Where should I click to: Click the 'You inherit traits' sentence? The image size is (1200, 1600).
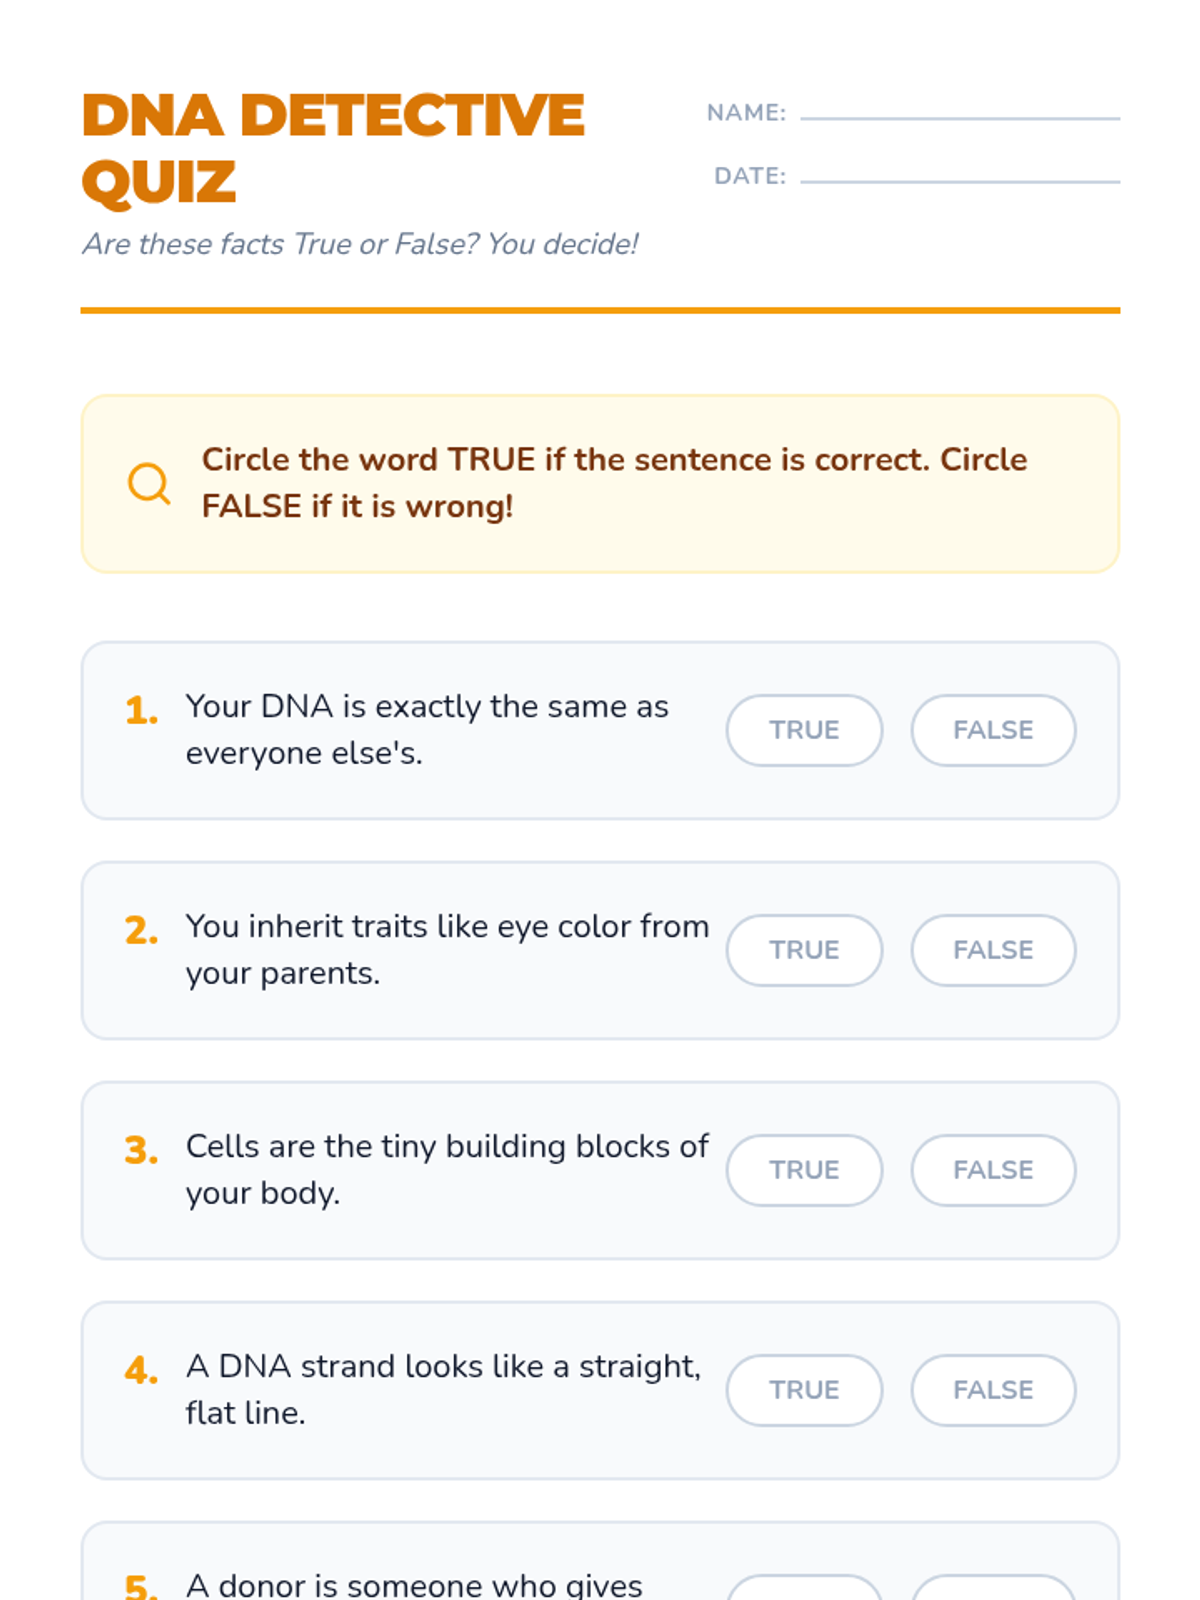tap(447, 949)
